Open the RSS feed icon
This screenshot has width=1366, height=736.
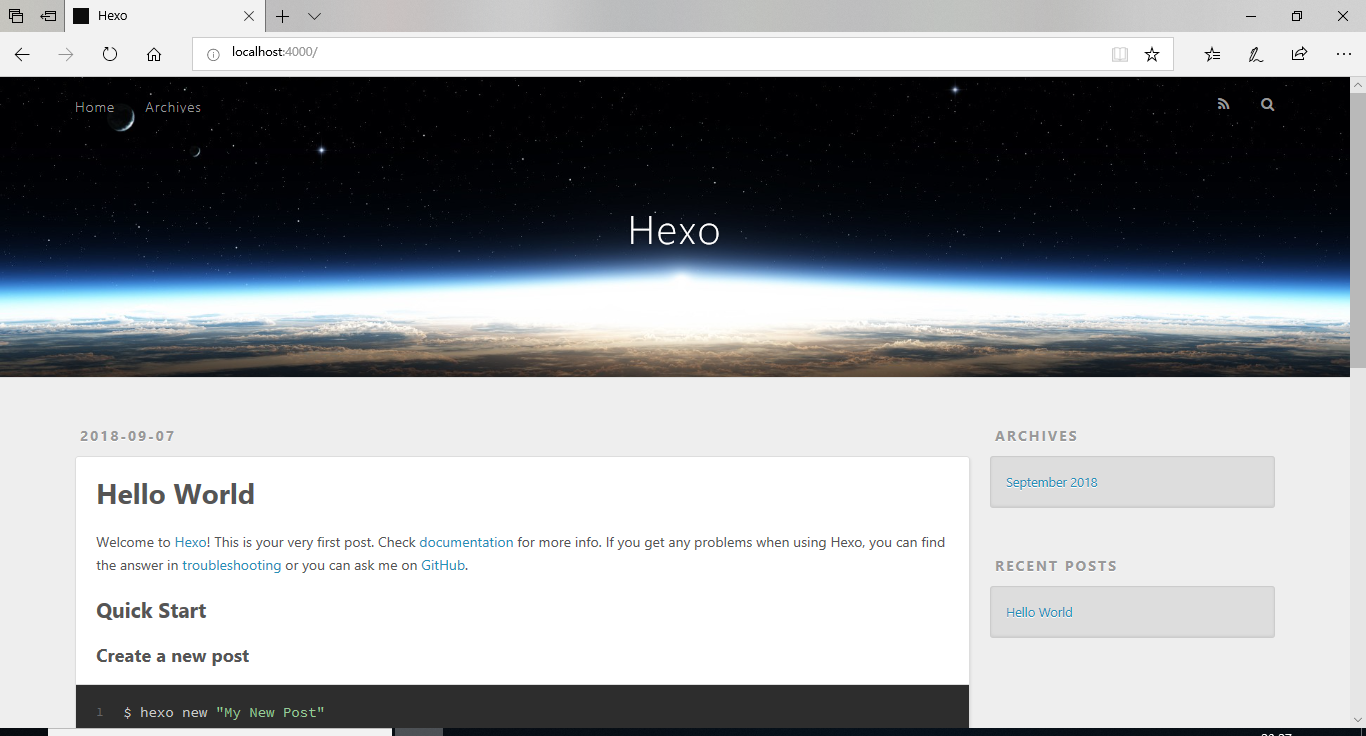1223,104
